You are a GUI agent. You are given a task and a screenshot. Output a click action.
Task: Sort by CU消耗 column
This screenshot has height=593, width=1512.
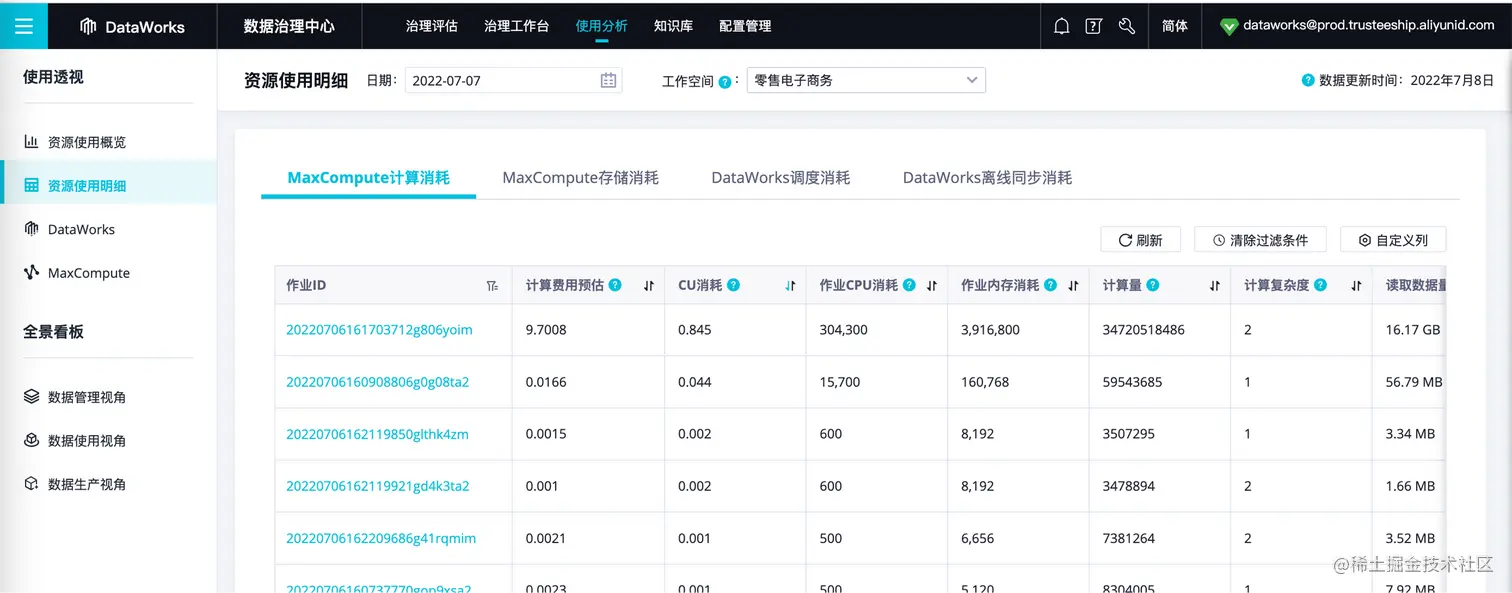point(790,286)
